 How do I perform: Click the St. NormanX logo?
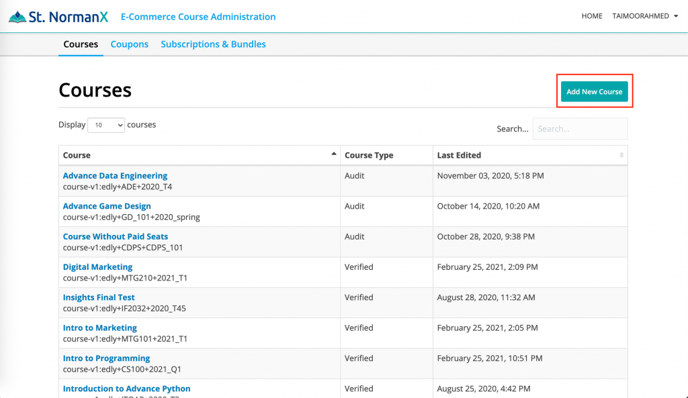click(58, 17)
